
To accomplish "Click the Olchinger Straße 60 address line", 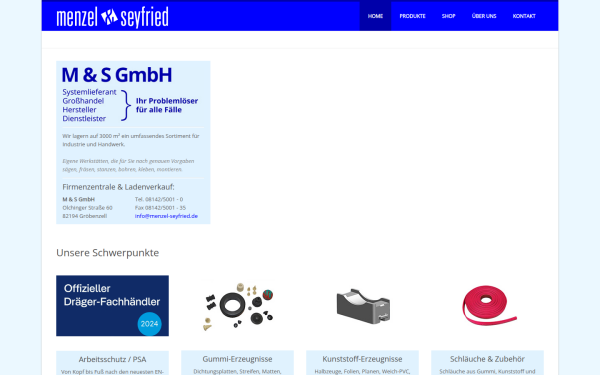I will coord(87,207).
